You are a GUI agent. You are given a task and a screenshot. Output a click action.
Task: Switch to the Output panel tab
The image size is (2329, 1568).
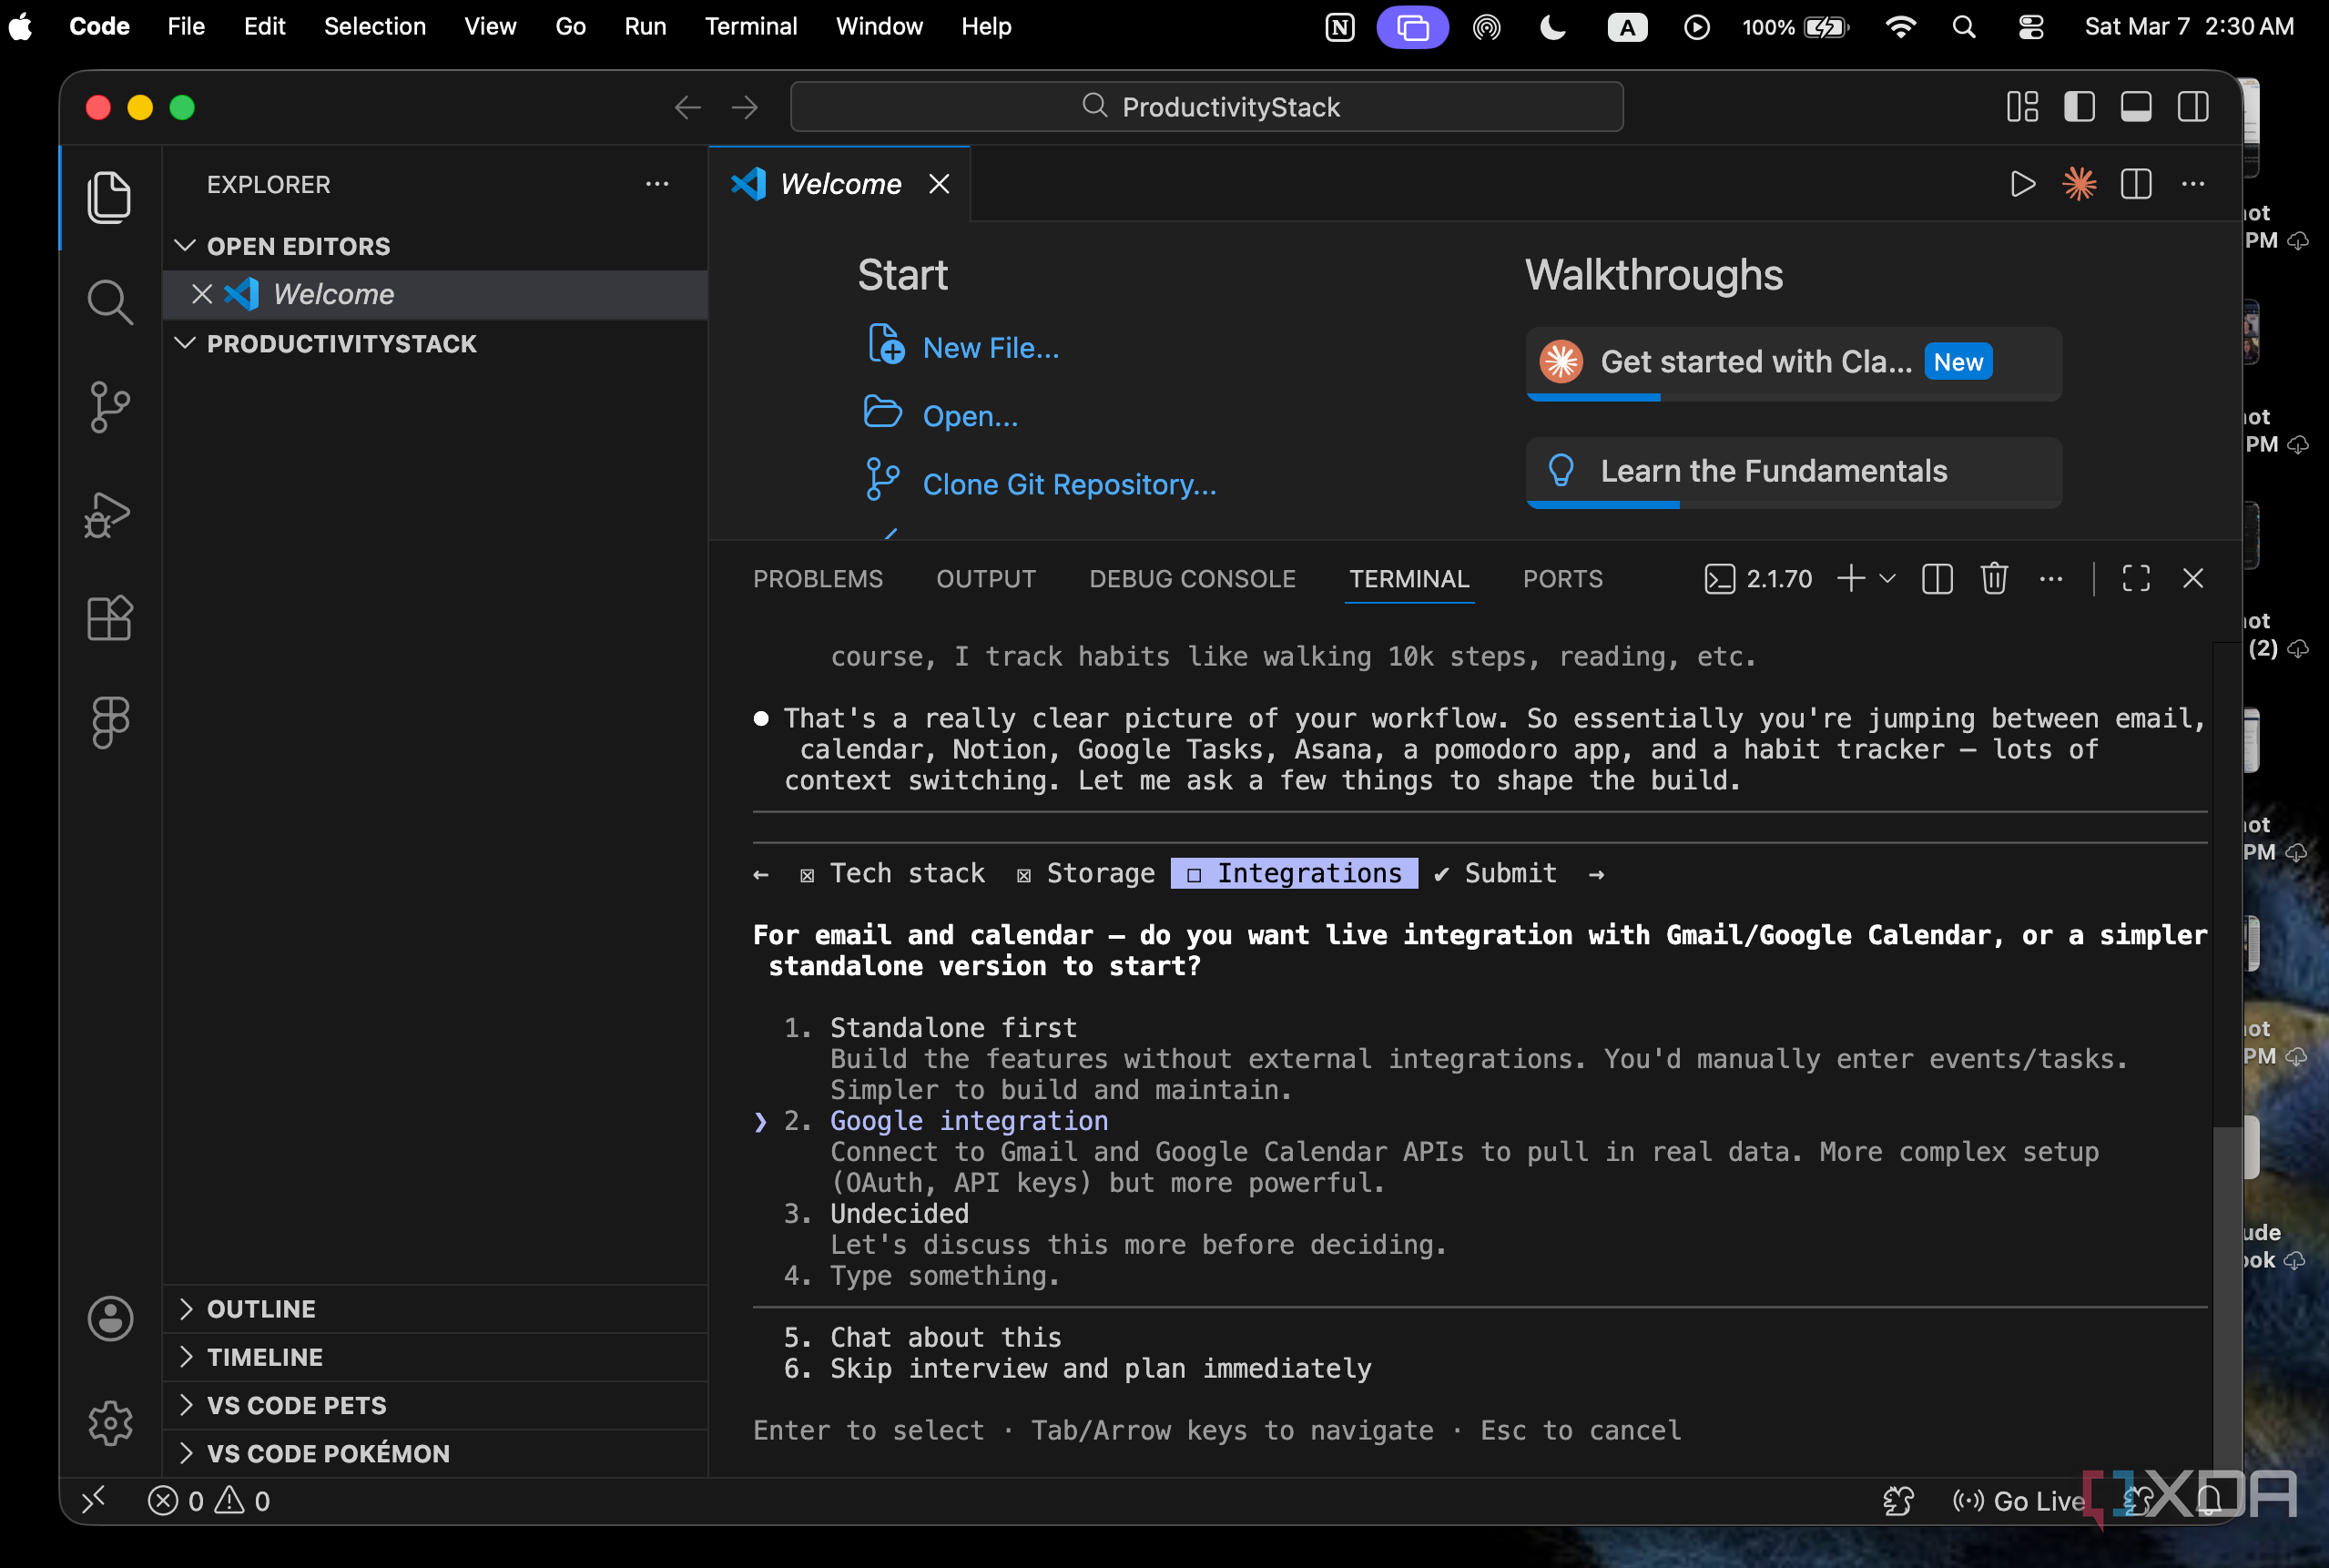click(x=985, y=579)
